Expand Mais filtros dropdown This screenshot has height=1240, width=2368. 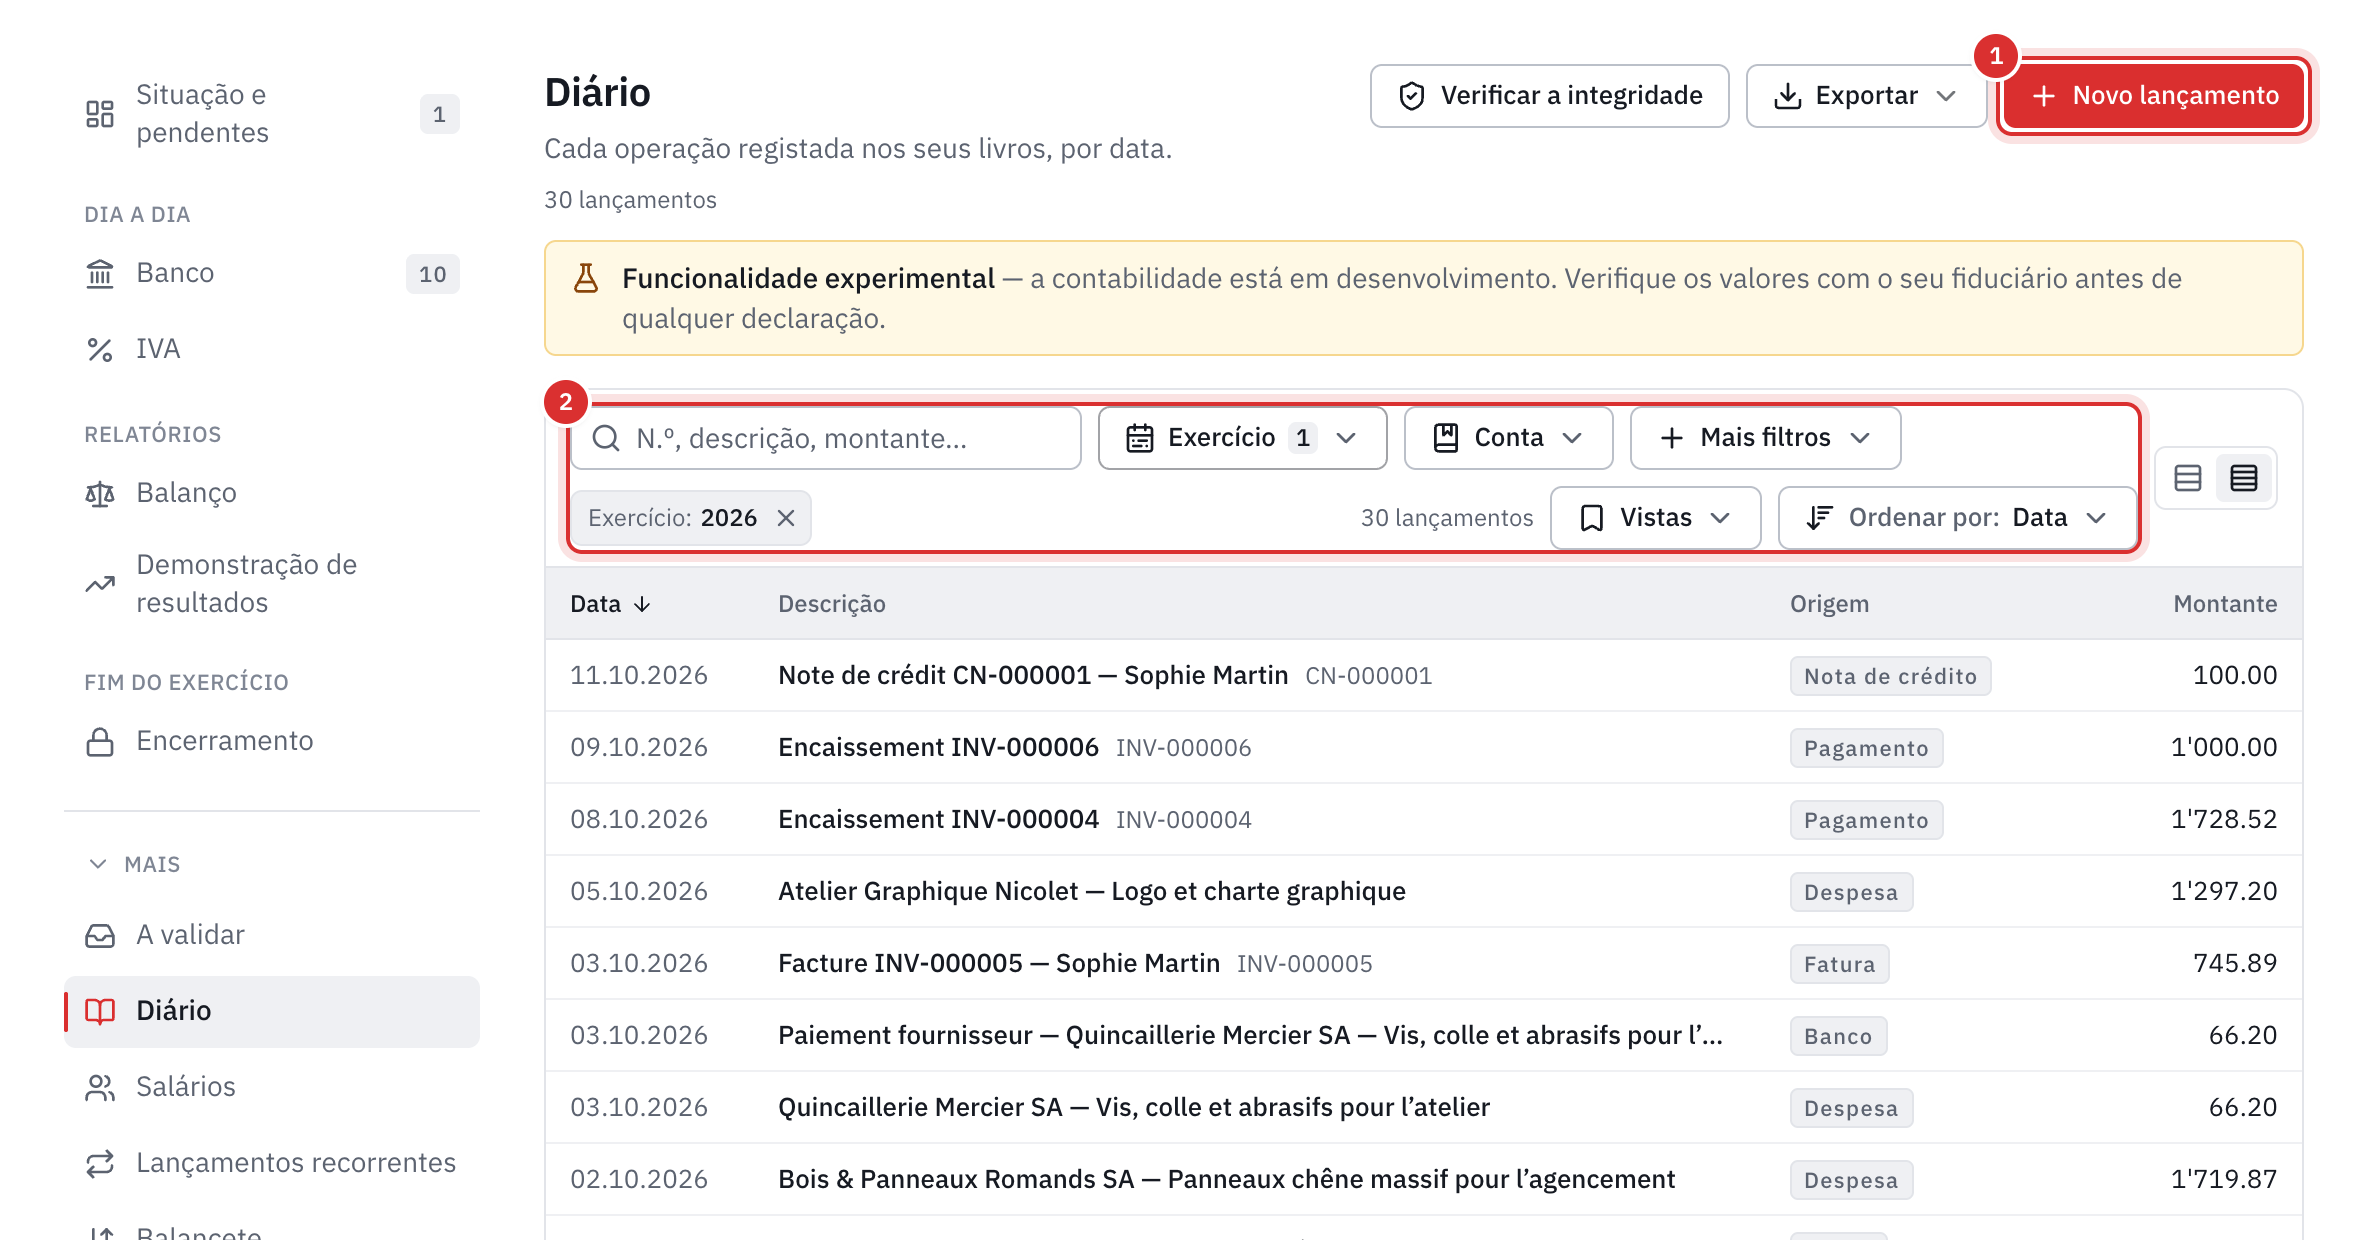coord(1765,438)
